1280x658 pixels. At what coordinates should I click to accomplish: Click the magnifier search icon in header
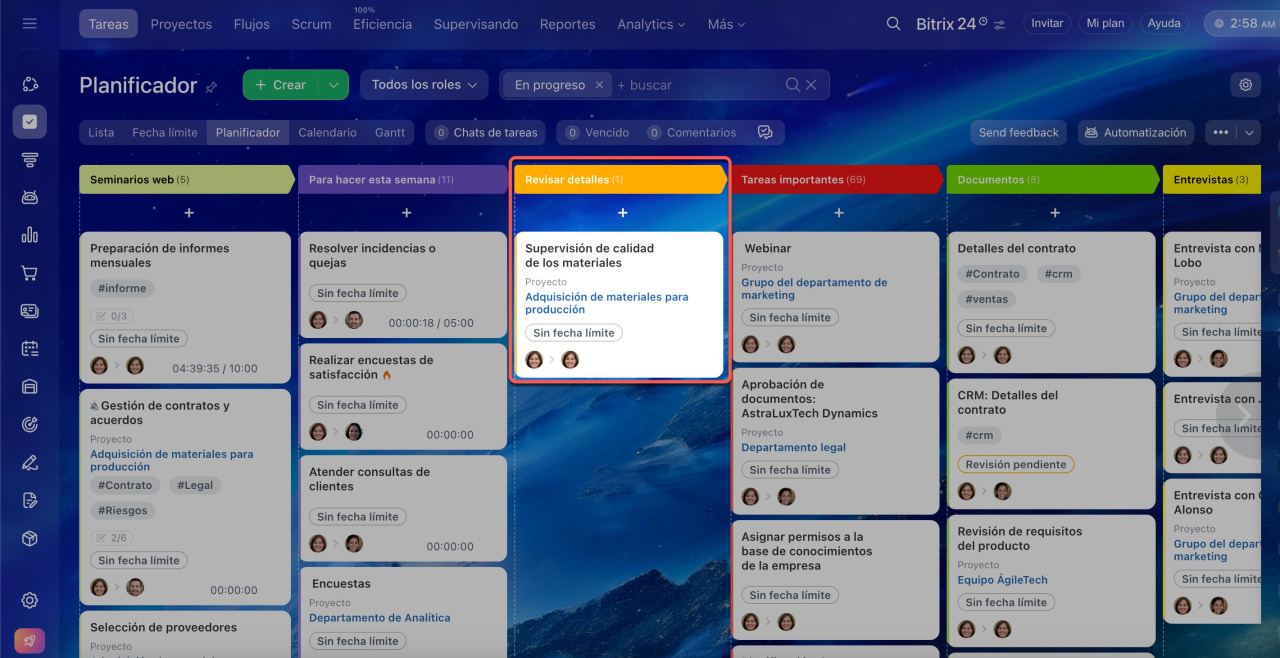click(893, 24)
